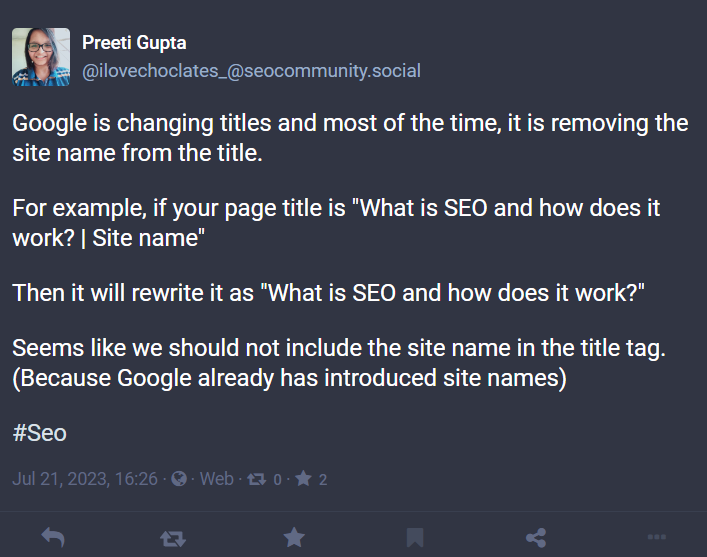Click the paragraph starting "Seems like we should"
This screenshot has width=707, height=557.
click(x=339, y=363)
